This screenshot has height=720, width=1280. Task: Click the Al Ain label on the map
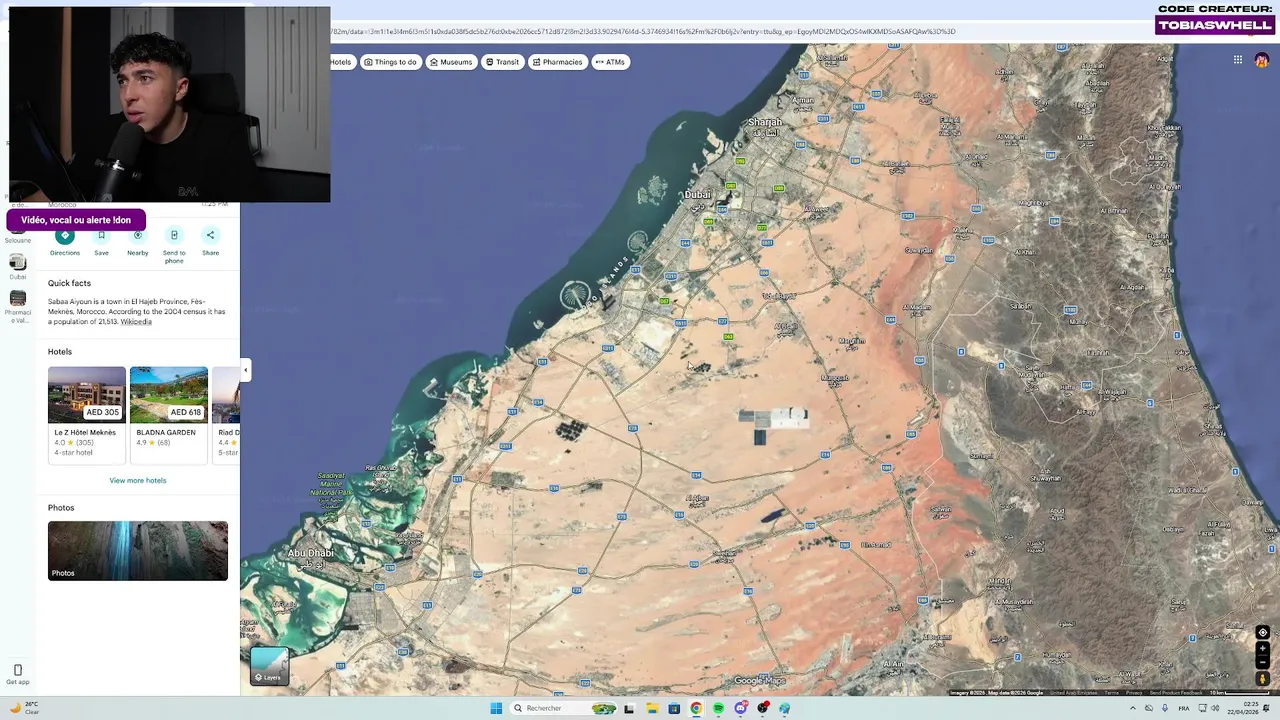[x=893, y=664]
